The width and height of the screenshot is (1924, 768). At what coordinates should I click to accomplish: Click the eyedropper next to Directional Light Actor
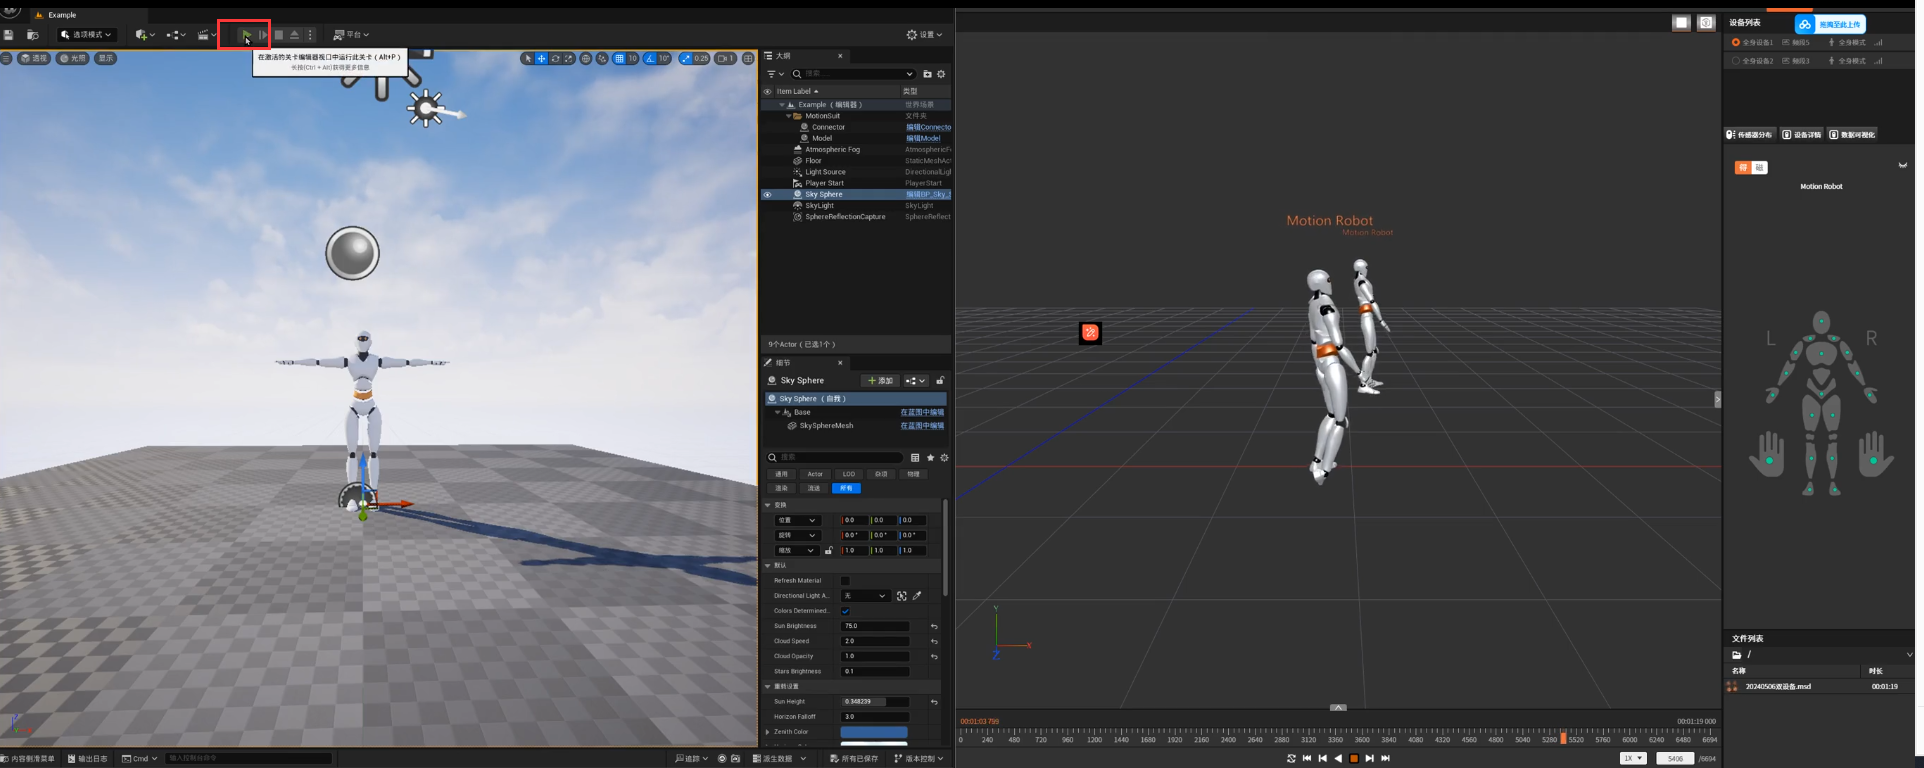click(917, 596)
